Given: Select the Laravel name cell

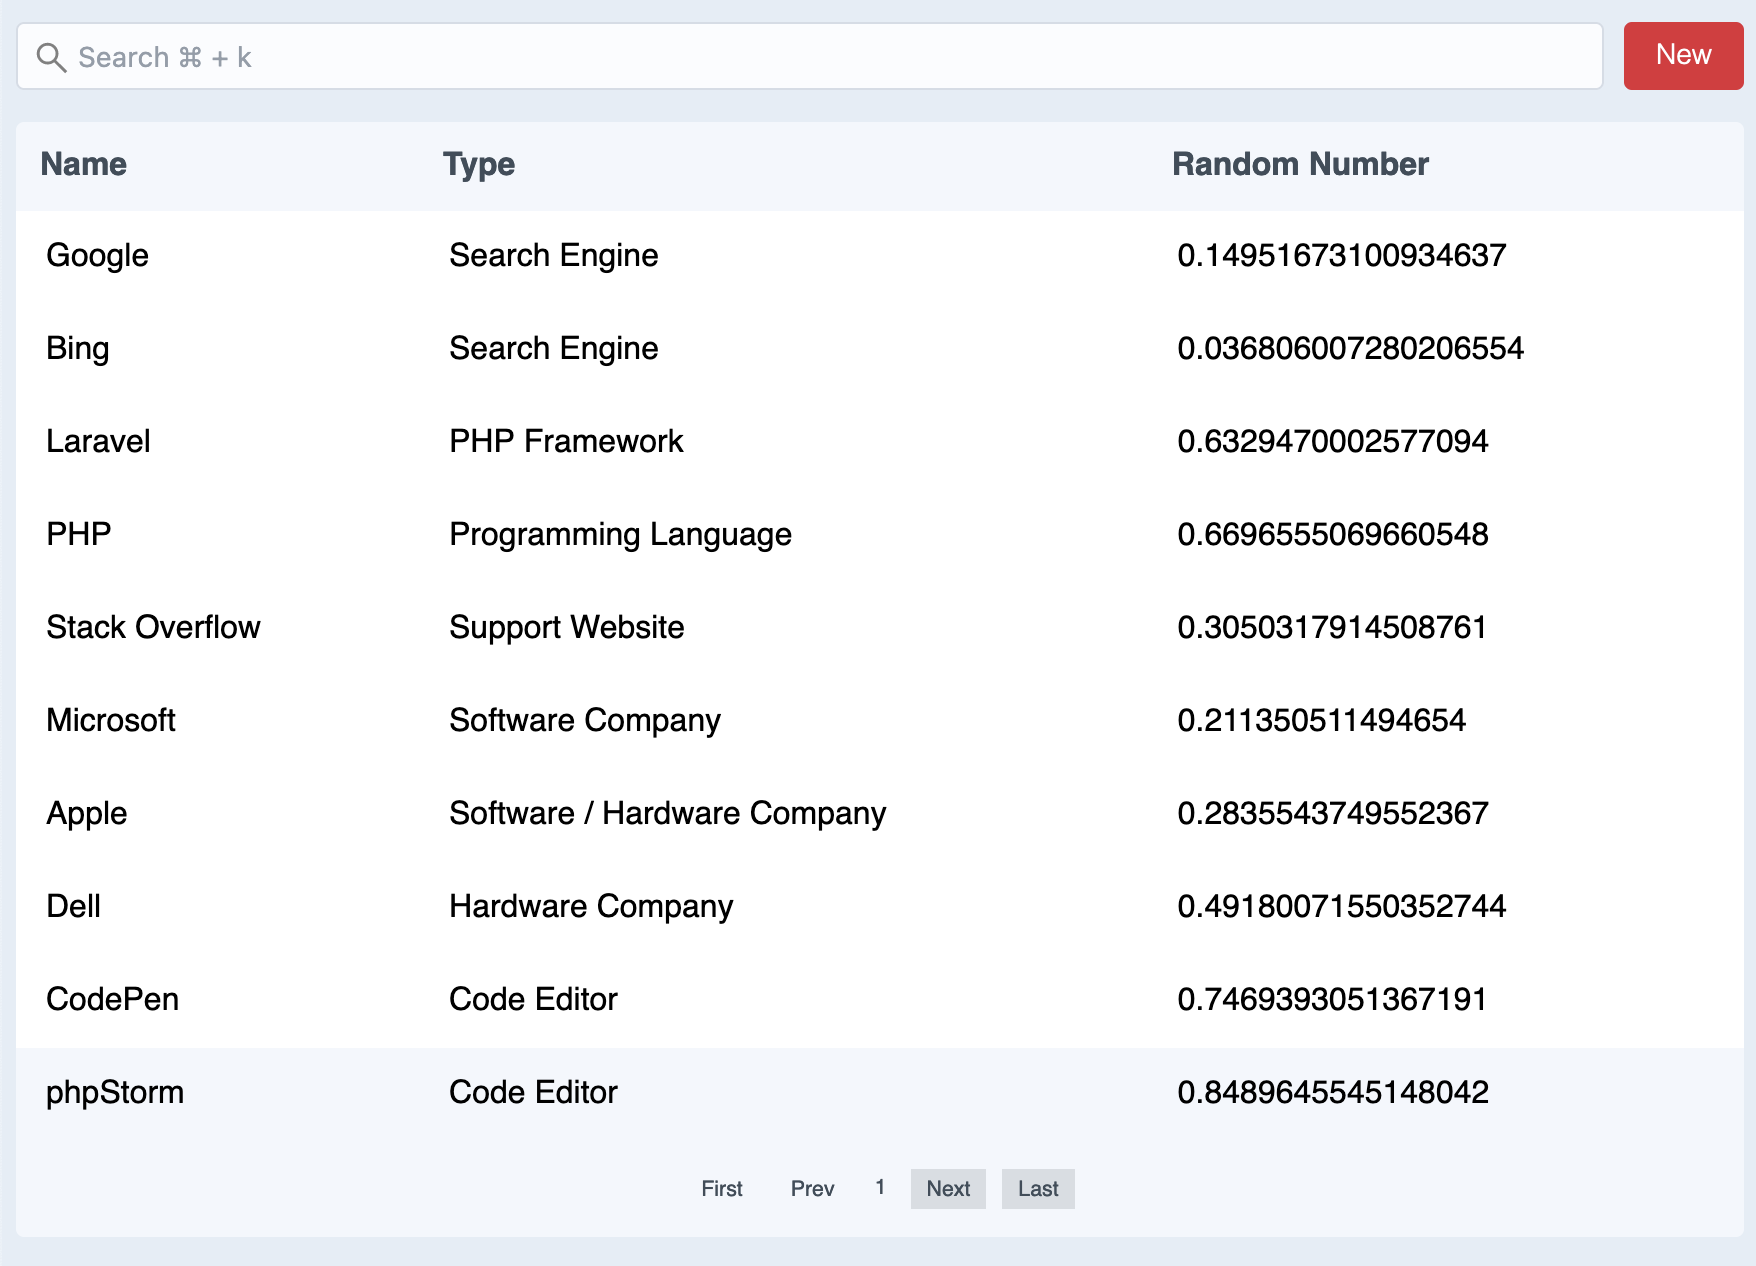Looking at the screenshot, I should [x=98, y=441].
